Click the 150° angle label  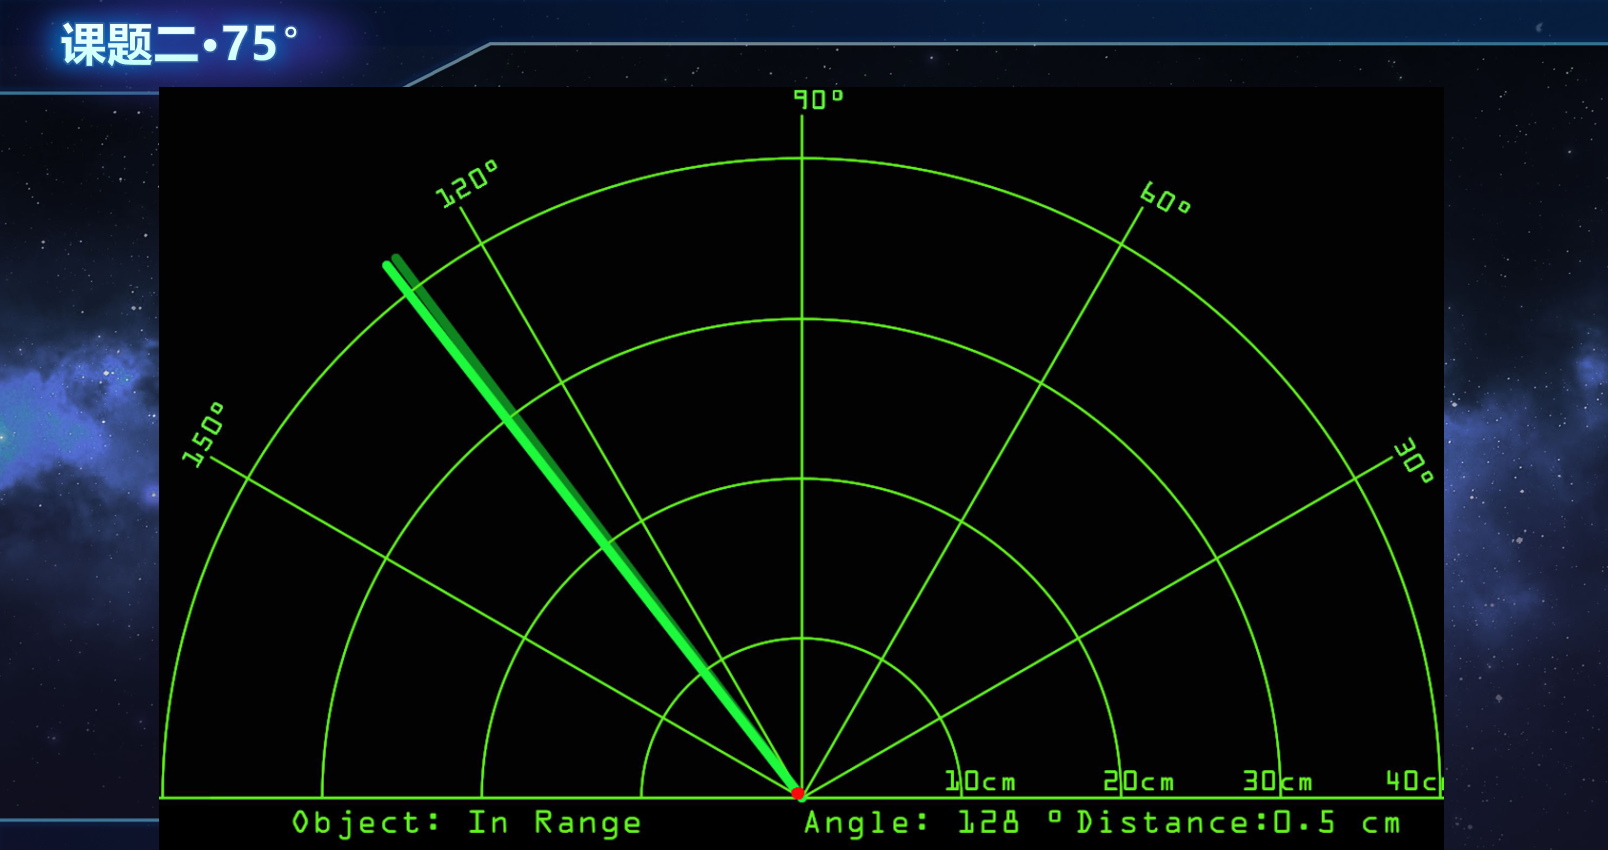(x=204, y=435)
